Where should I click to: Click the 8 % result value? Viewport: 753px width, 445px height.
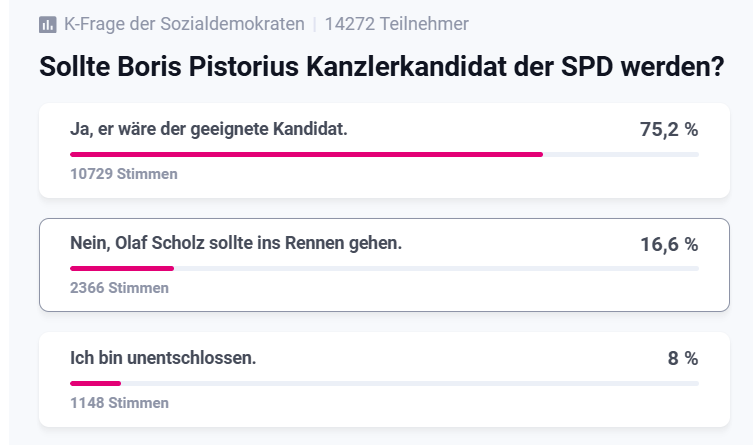tap(682, 358)
